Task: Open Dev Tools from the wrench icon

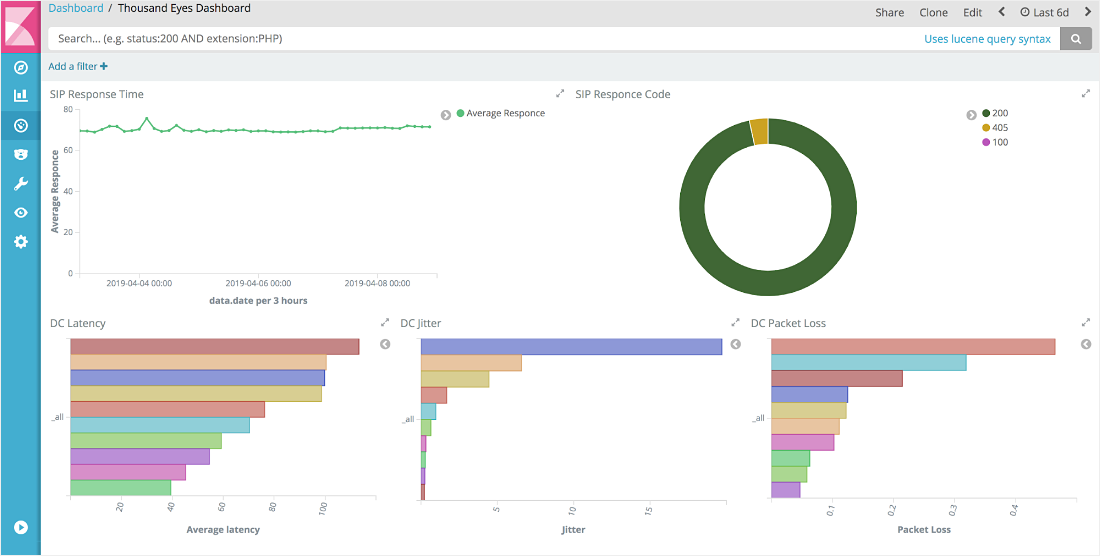Action: coord(20,184)
